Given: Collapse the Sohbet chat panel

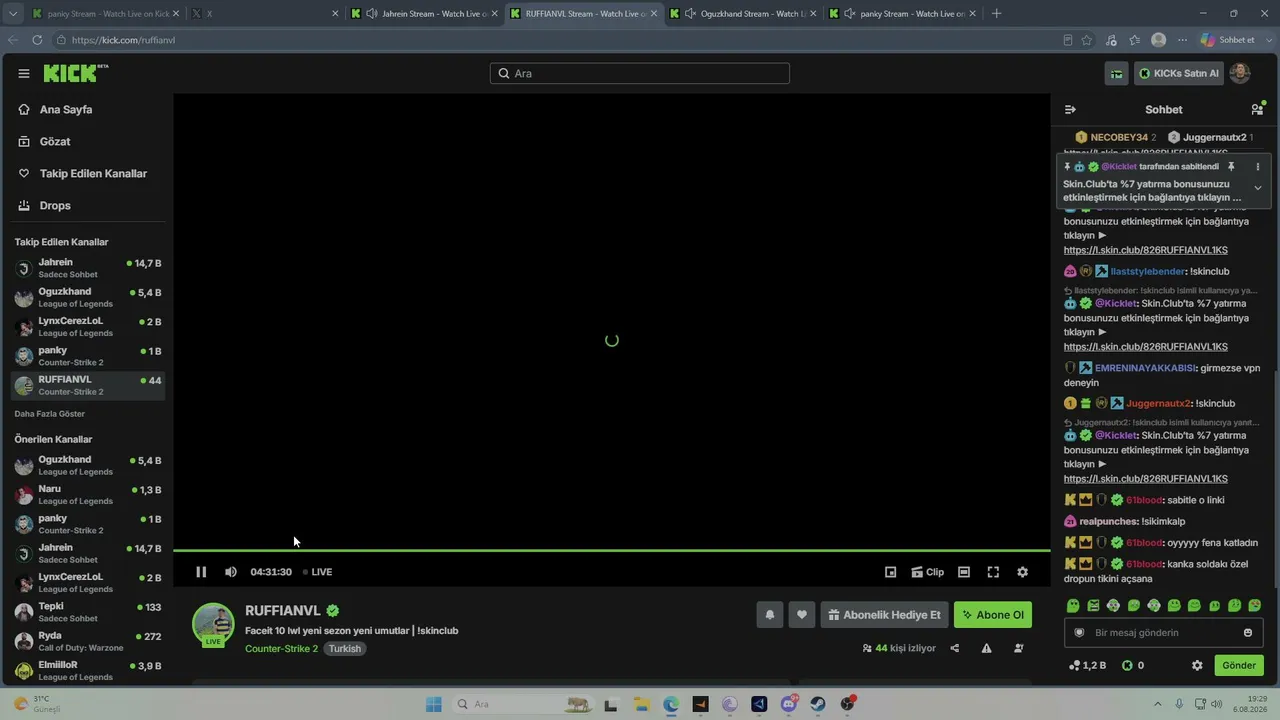Looking at the screenshot, I should [1070, 109].
